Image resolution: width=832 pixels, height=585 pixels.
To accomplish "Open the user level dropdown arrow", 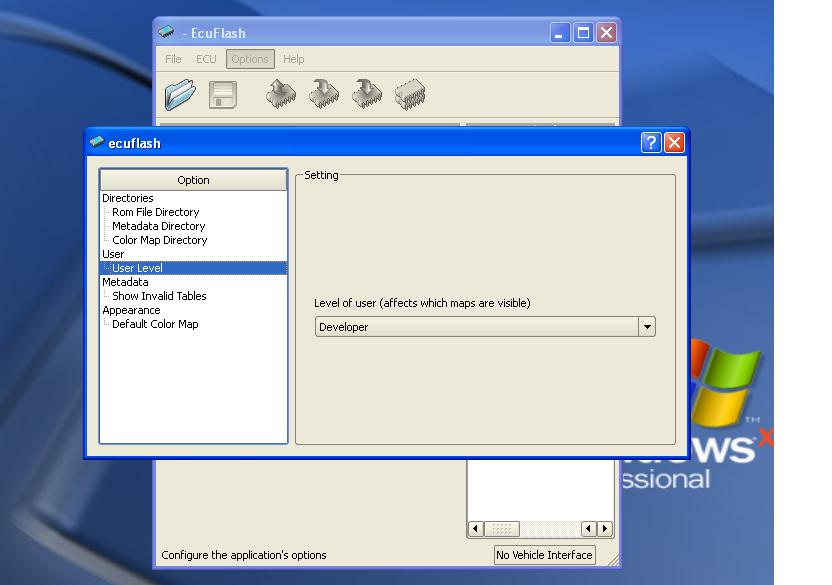I will (x=647, y=326).
